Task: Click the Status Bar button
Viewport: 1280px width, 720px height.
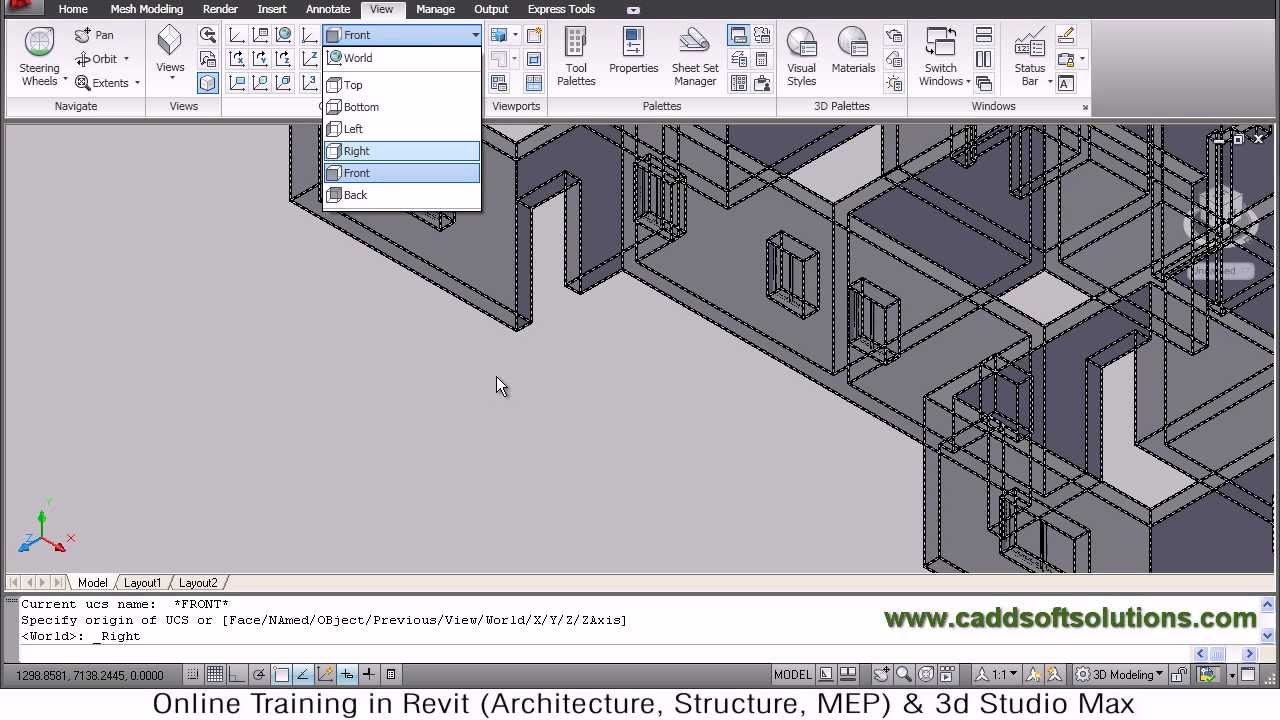Action: click(x=1030, y=57)
